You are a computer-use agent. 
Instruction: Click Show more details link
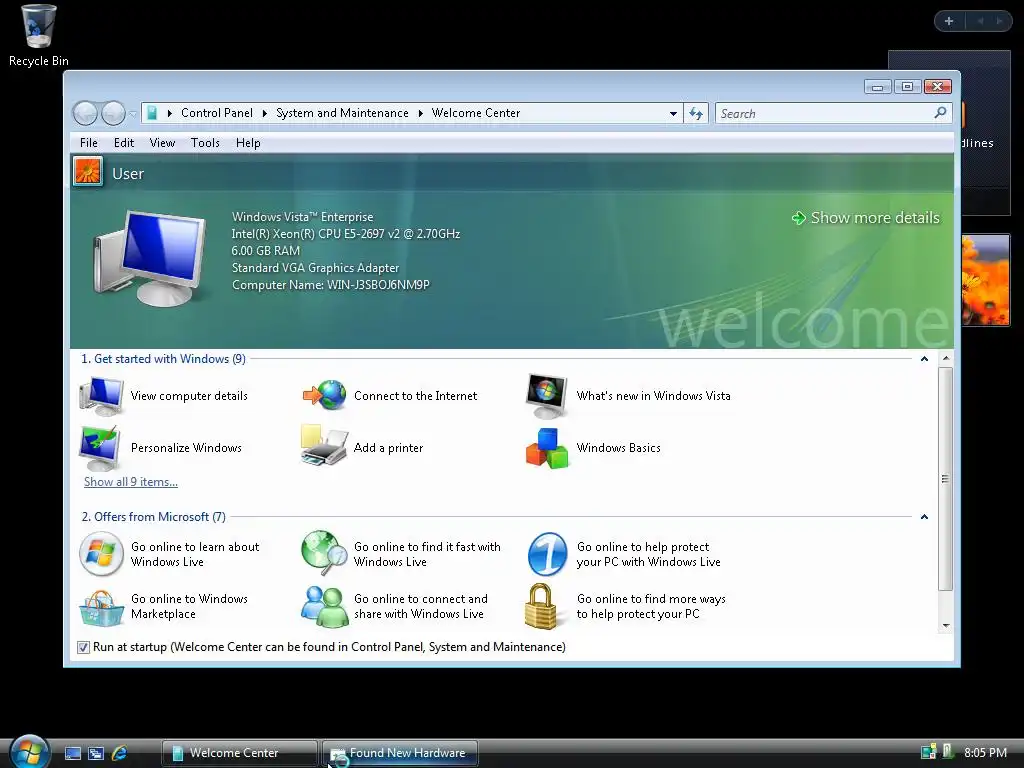[866, 217]
